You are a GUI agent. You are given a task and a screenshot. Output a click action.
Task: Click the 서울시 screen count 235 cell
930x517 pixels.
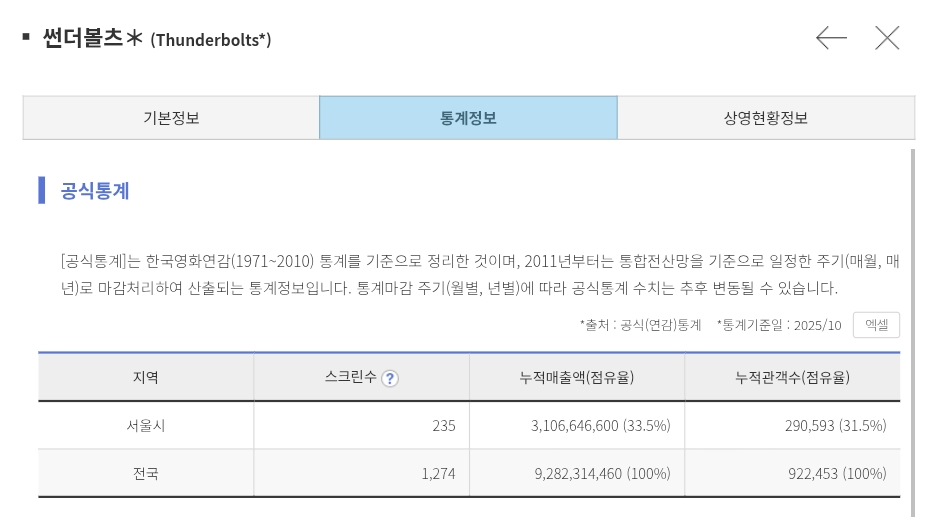click(x=443, y=425)
